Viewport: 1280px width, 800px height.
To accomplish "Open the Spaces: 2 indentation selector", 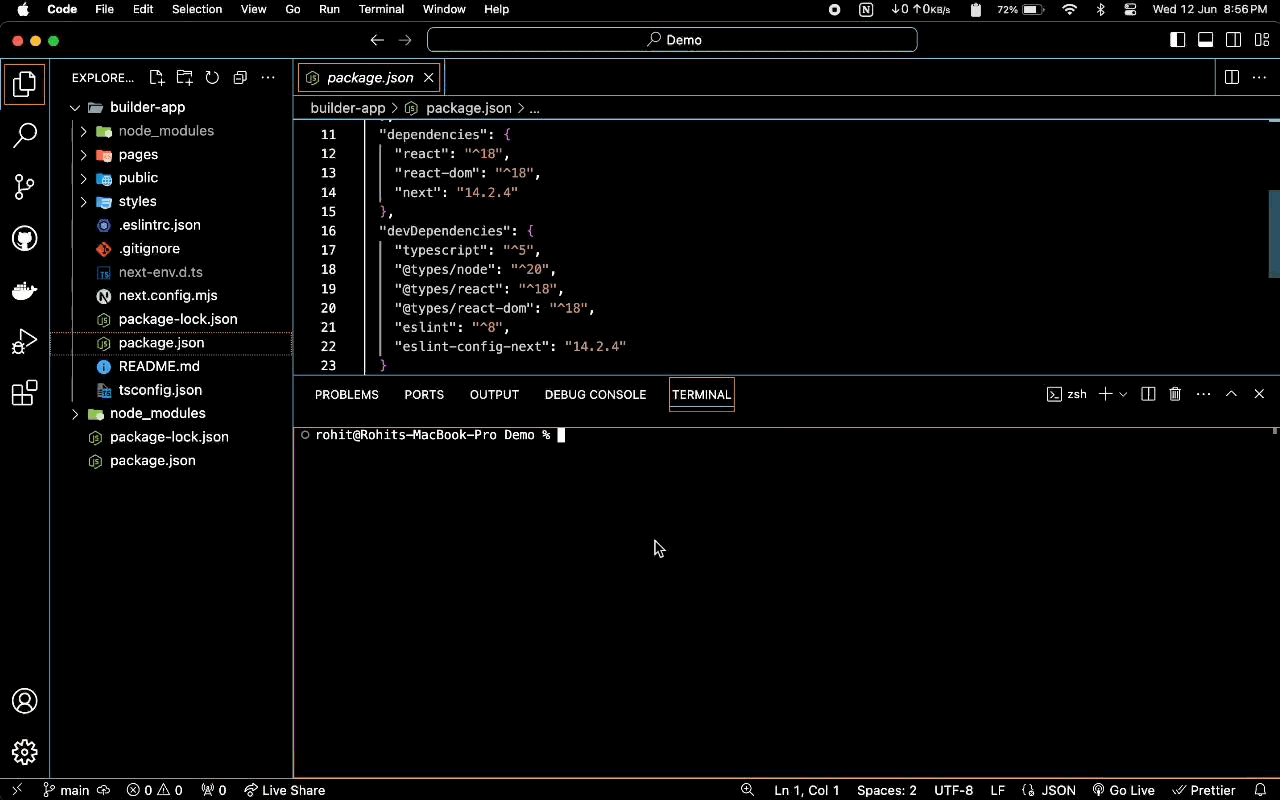I will click(x=886, y=790).
